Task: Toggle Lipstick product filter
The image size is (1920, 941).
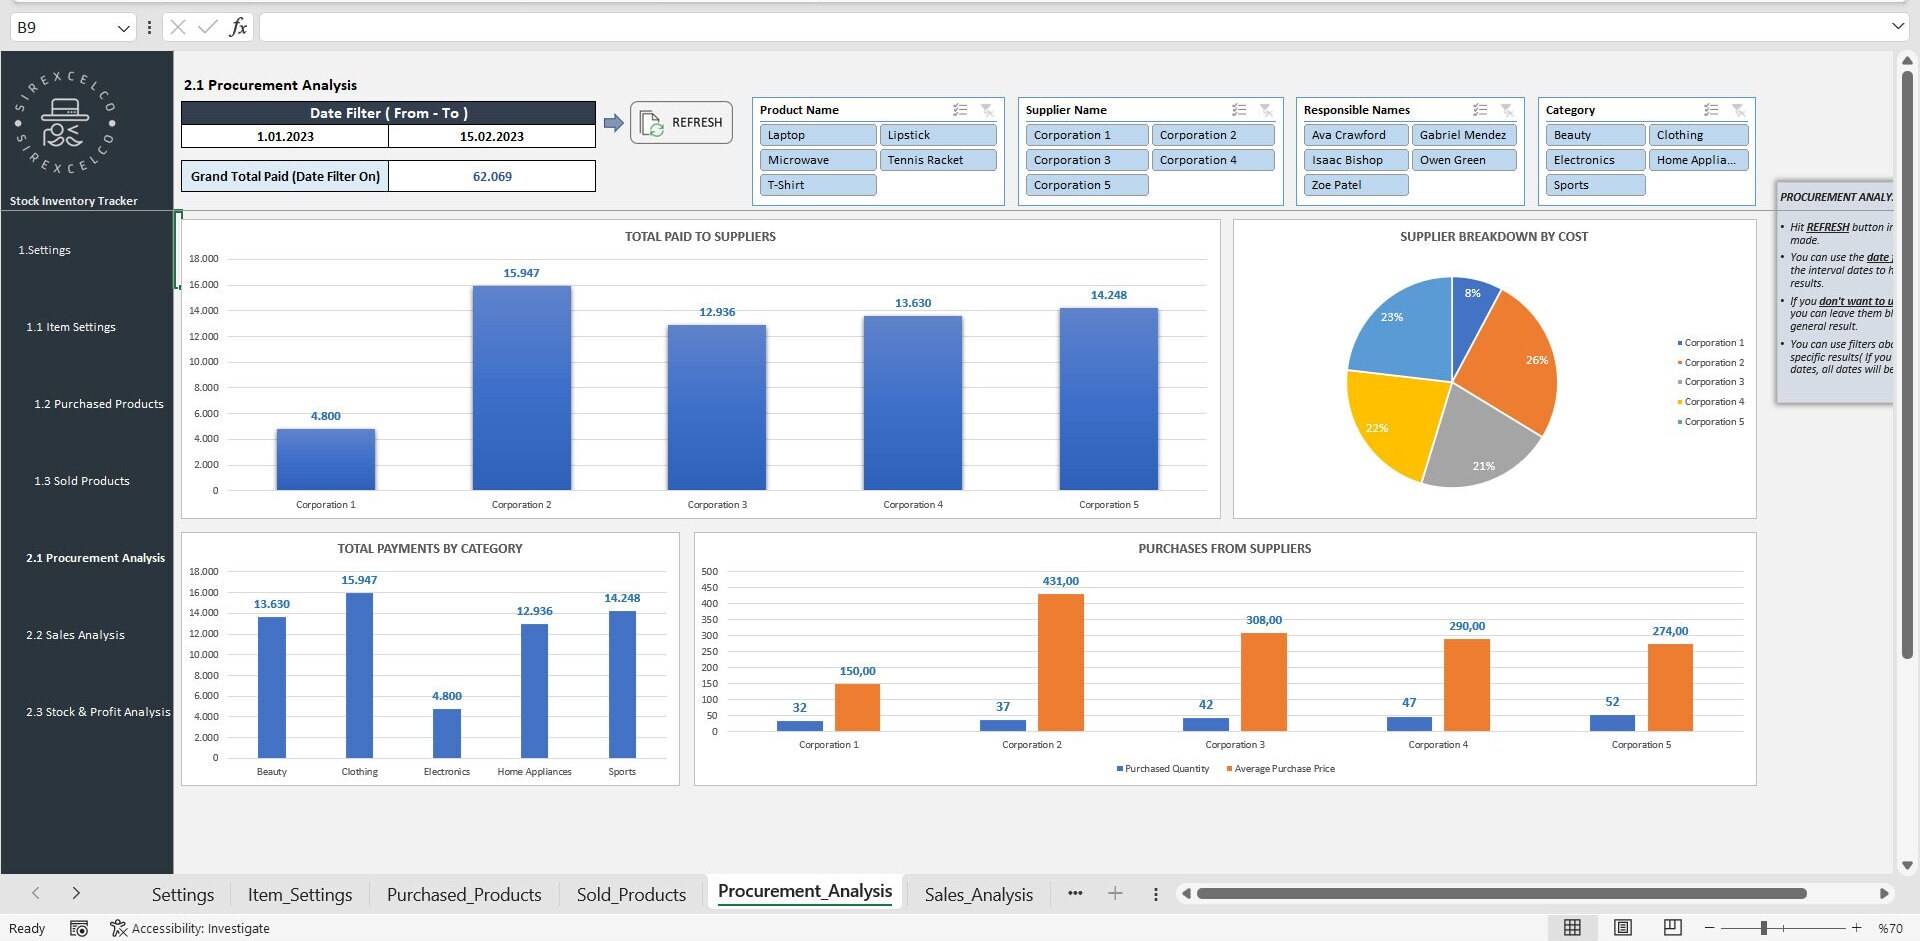Action: pos(937,135)
